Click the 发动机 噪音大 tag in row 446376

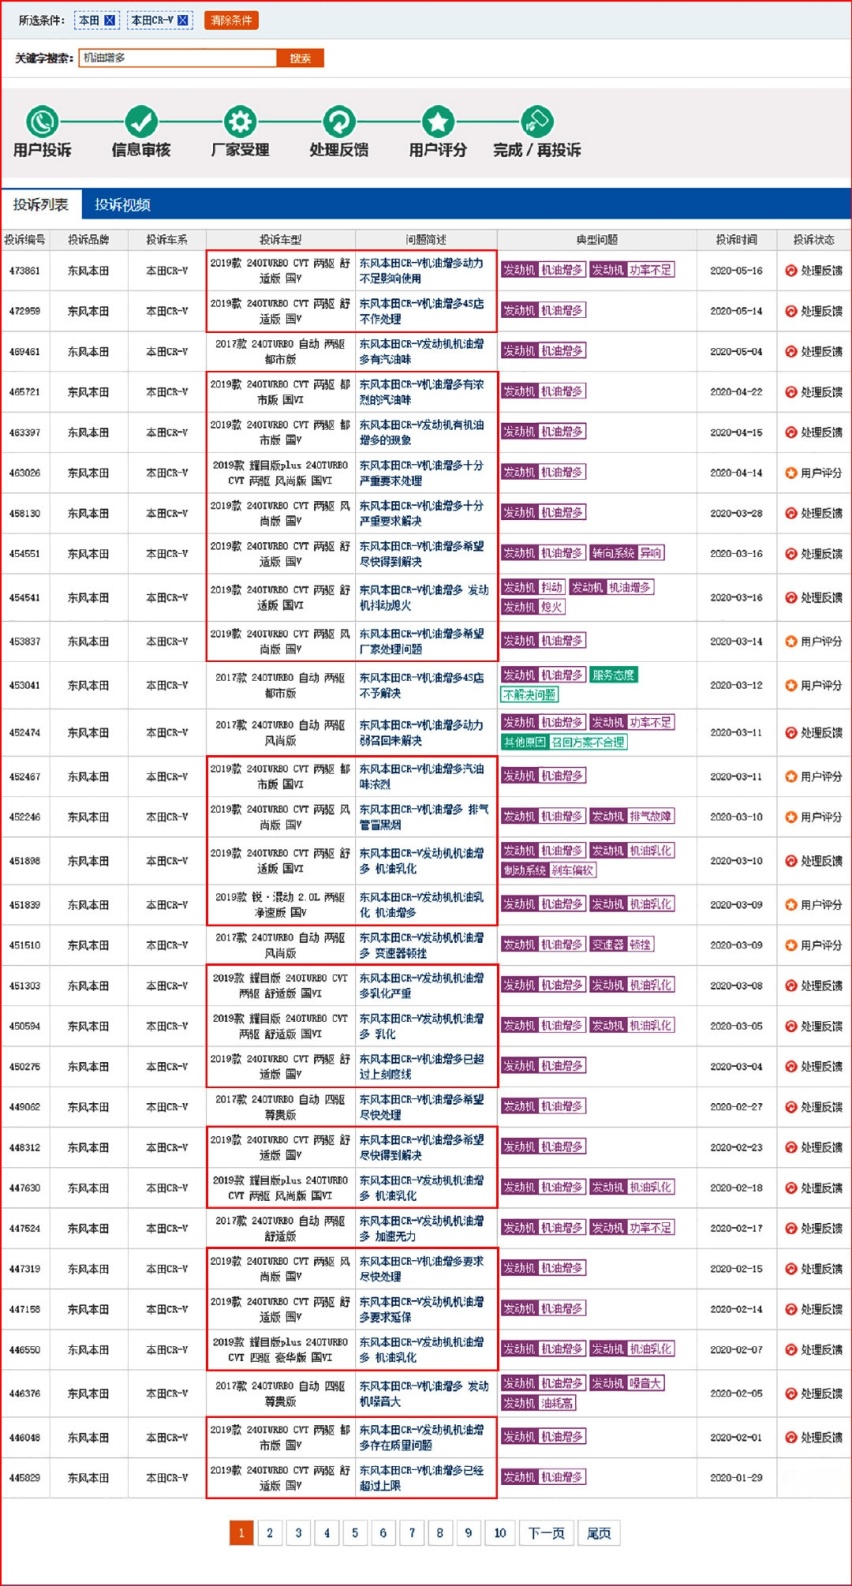click(626, 1383)
